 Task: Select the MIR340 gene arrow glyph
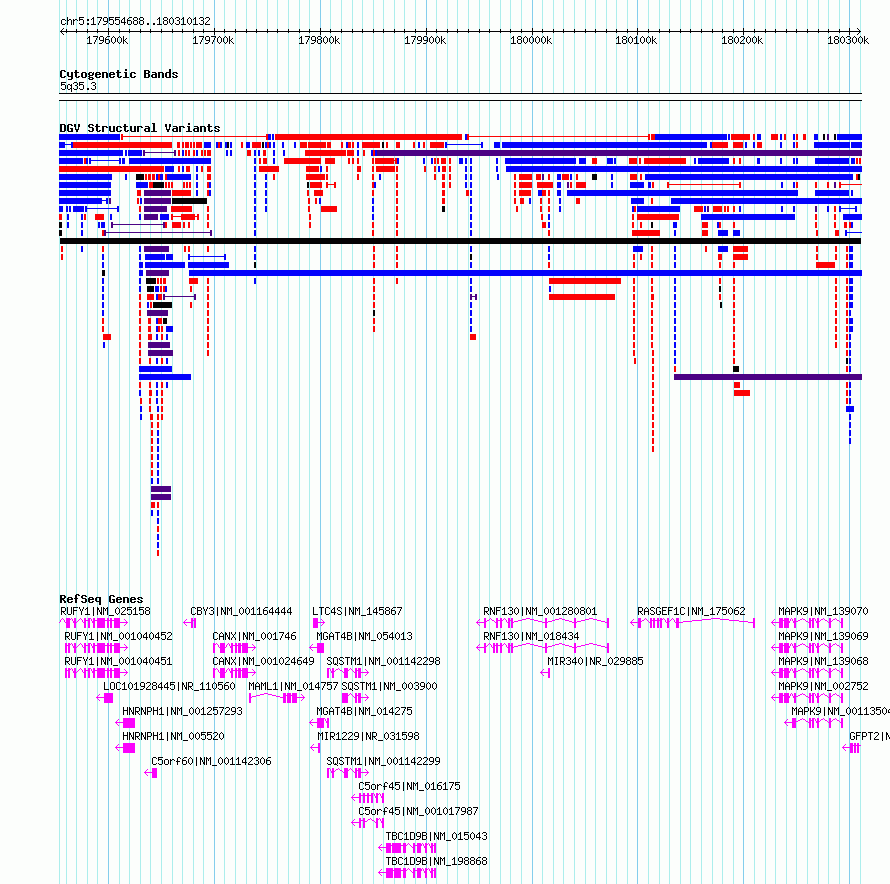(x=545, y=673)
